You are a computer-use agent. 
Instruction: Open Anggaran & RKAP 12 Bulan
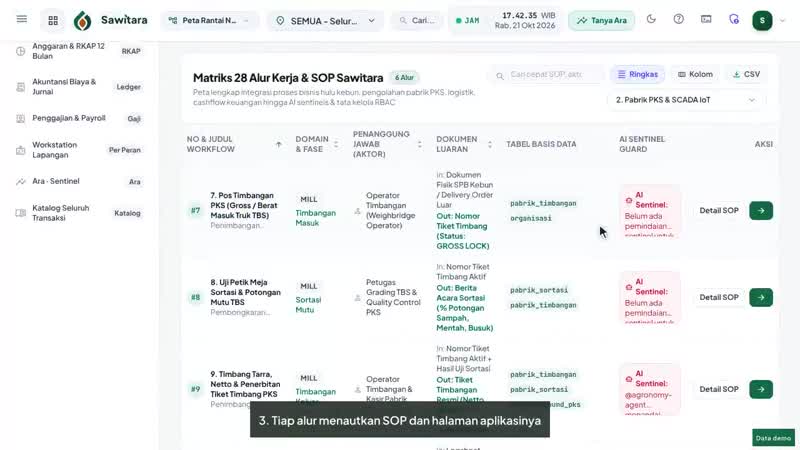point(79,51)
